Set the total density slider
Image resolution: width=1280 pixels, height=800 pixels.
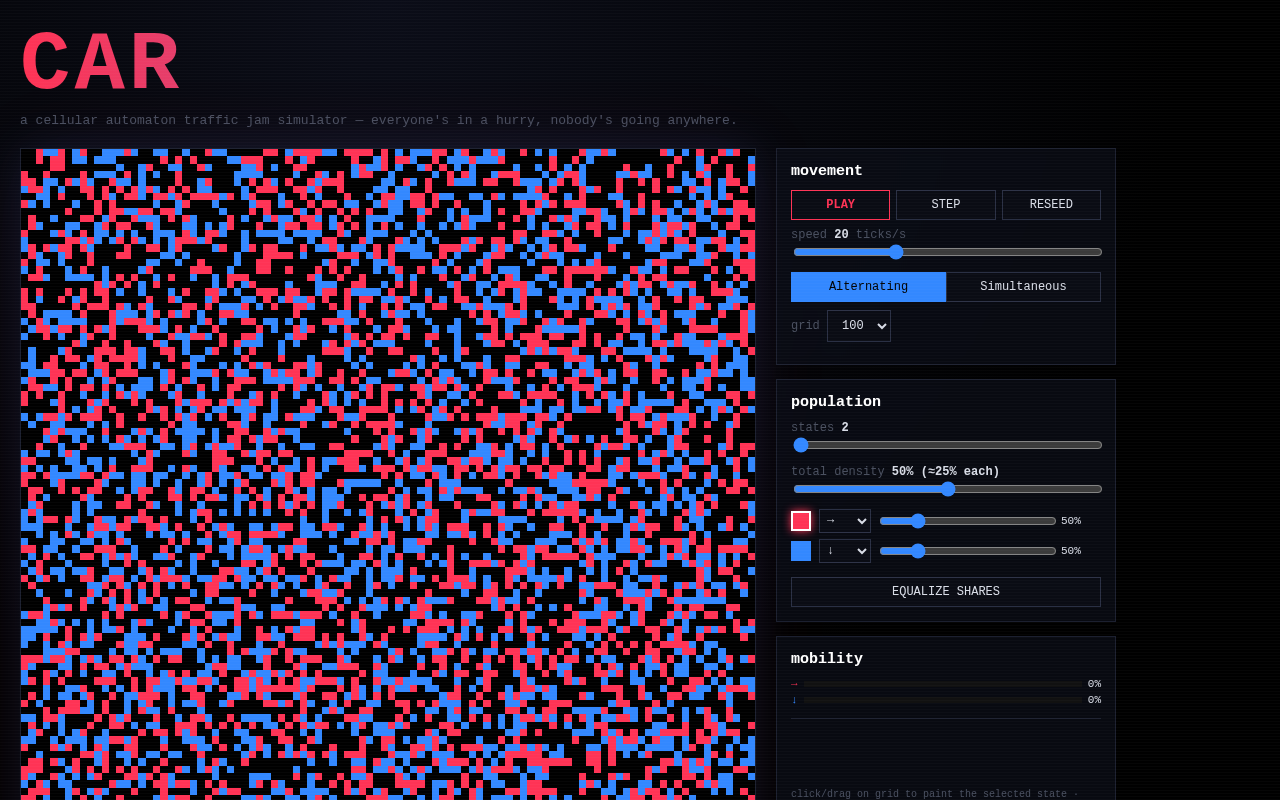[946, 489]
